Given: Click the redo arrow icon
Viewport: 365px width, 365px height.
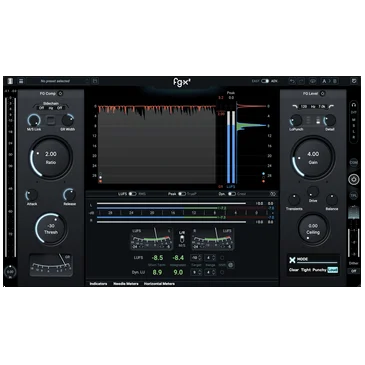Looking at the screenshot, I should (x=301, y=81).
